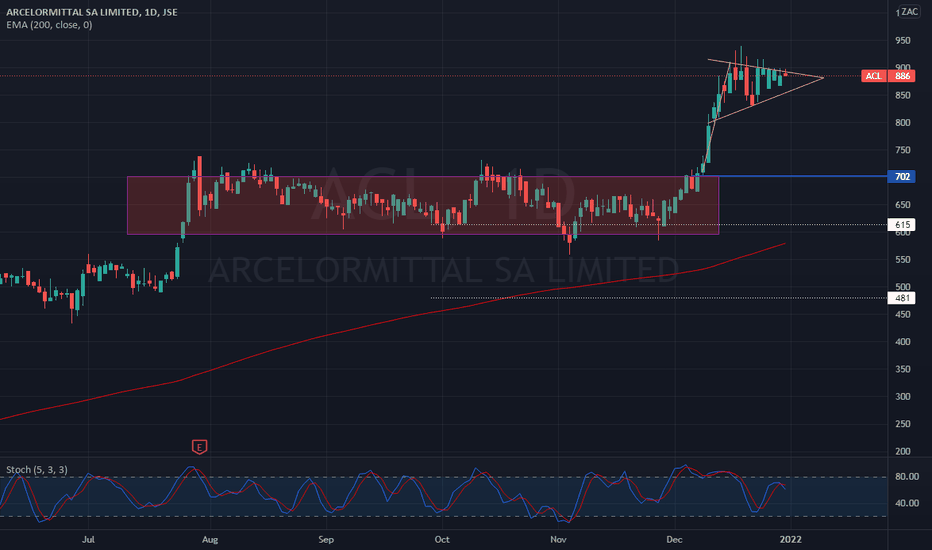Click the EMA (200, close, 0) indicator legend
Viewport: 932px width, 550px height.
(49, 25)
